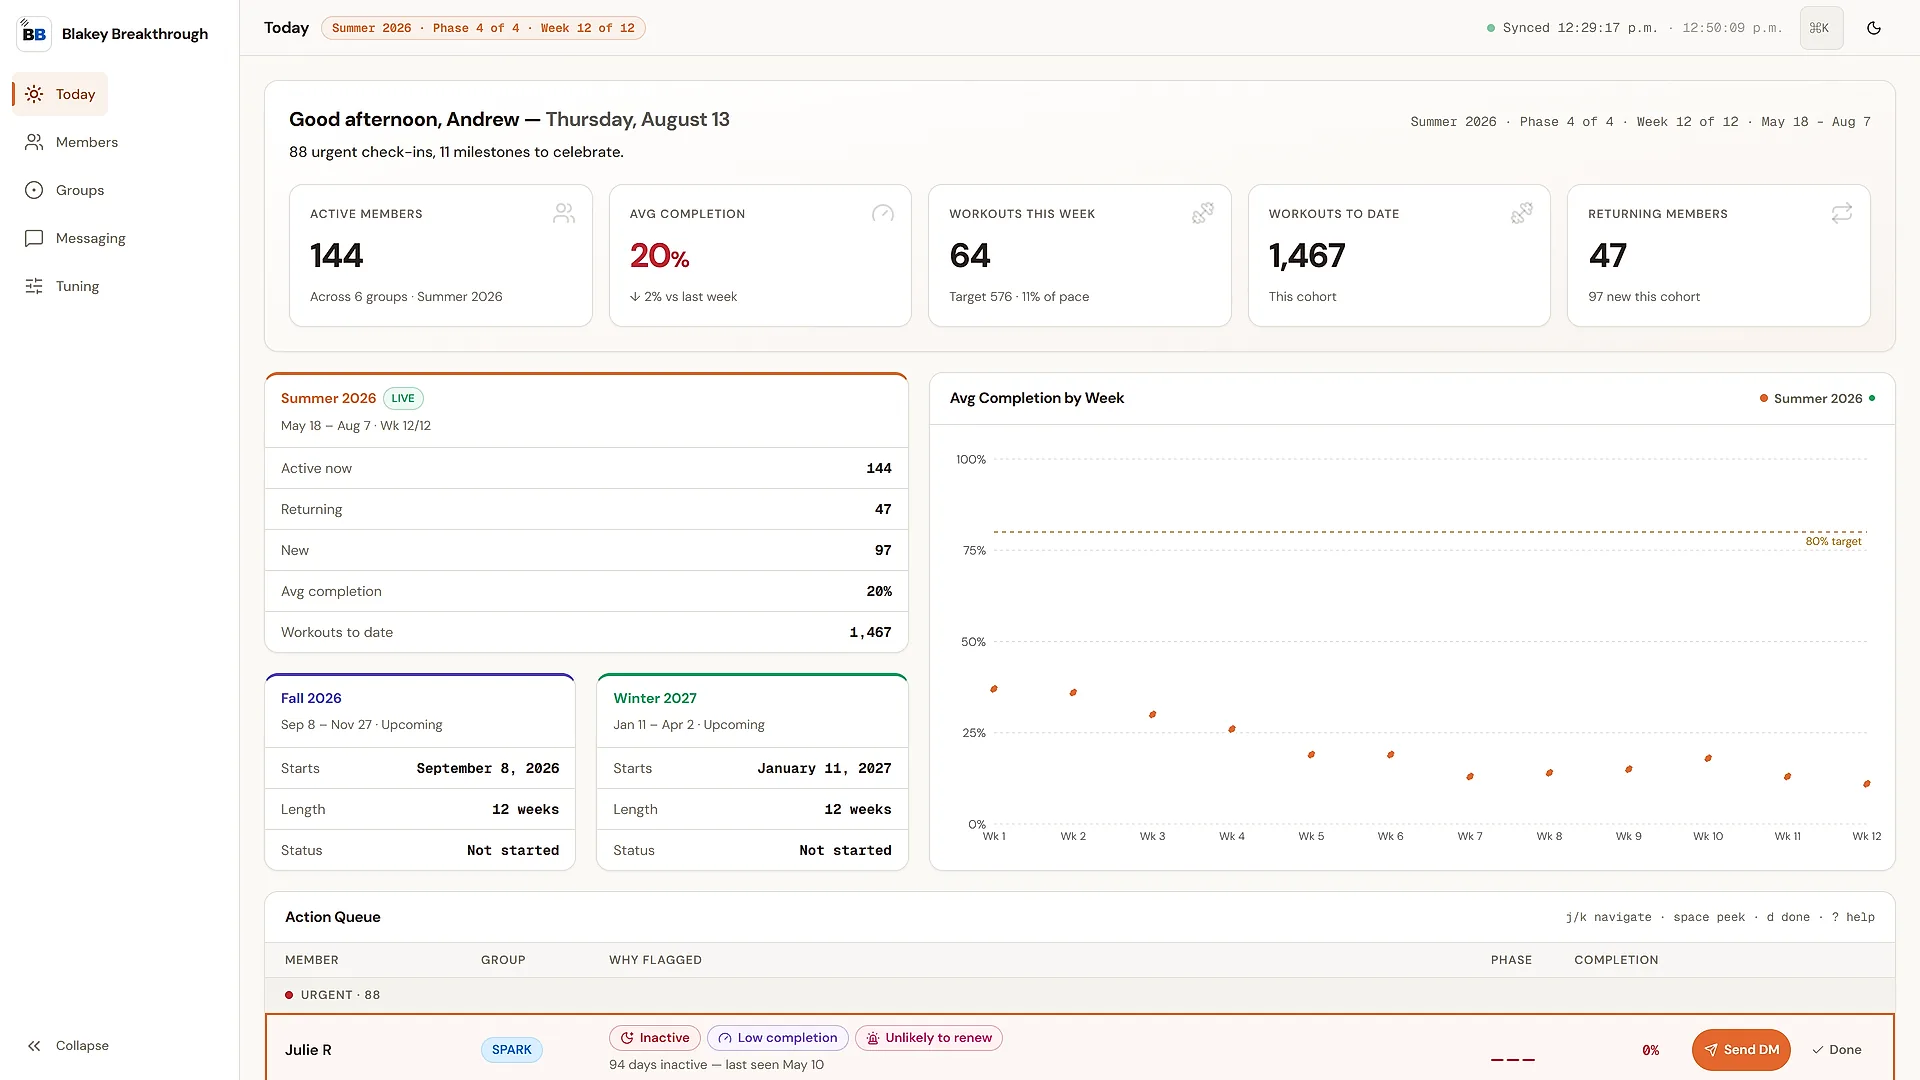Select the Workouts To Date 1,467 value
Image resolution: width=1920 pixels, height=1080 pixels.
[1307, 256]
